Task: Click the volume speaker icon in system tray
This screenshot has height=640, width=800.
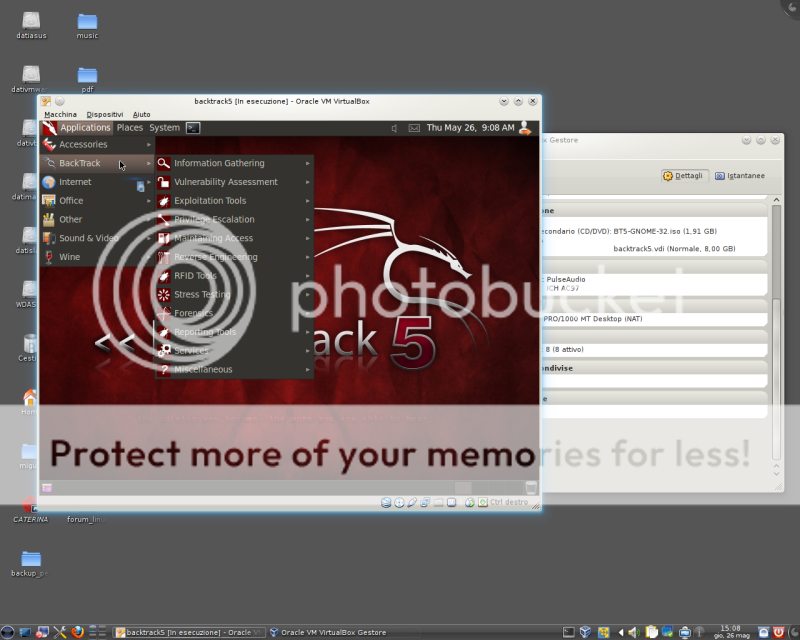Action: click(634, 633)
